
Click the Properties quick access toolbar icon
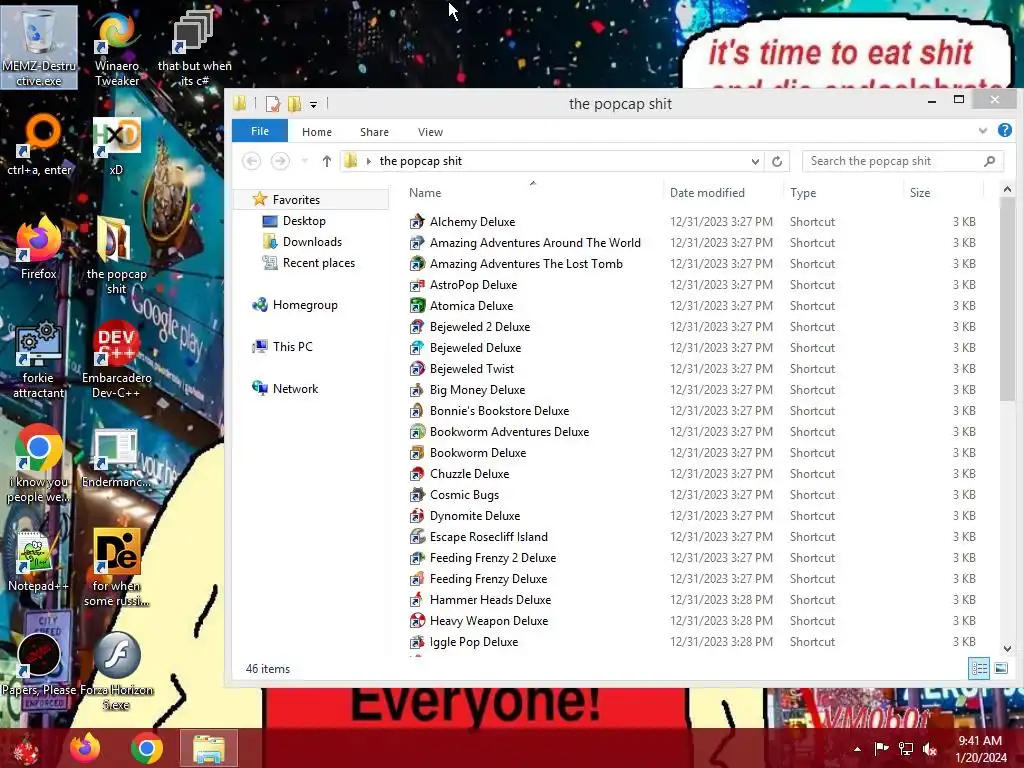(x=273, y=104)
